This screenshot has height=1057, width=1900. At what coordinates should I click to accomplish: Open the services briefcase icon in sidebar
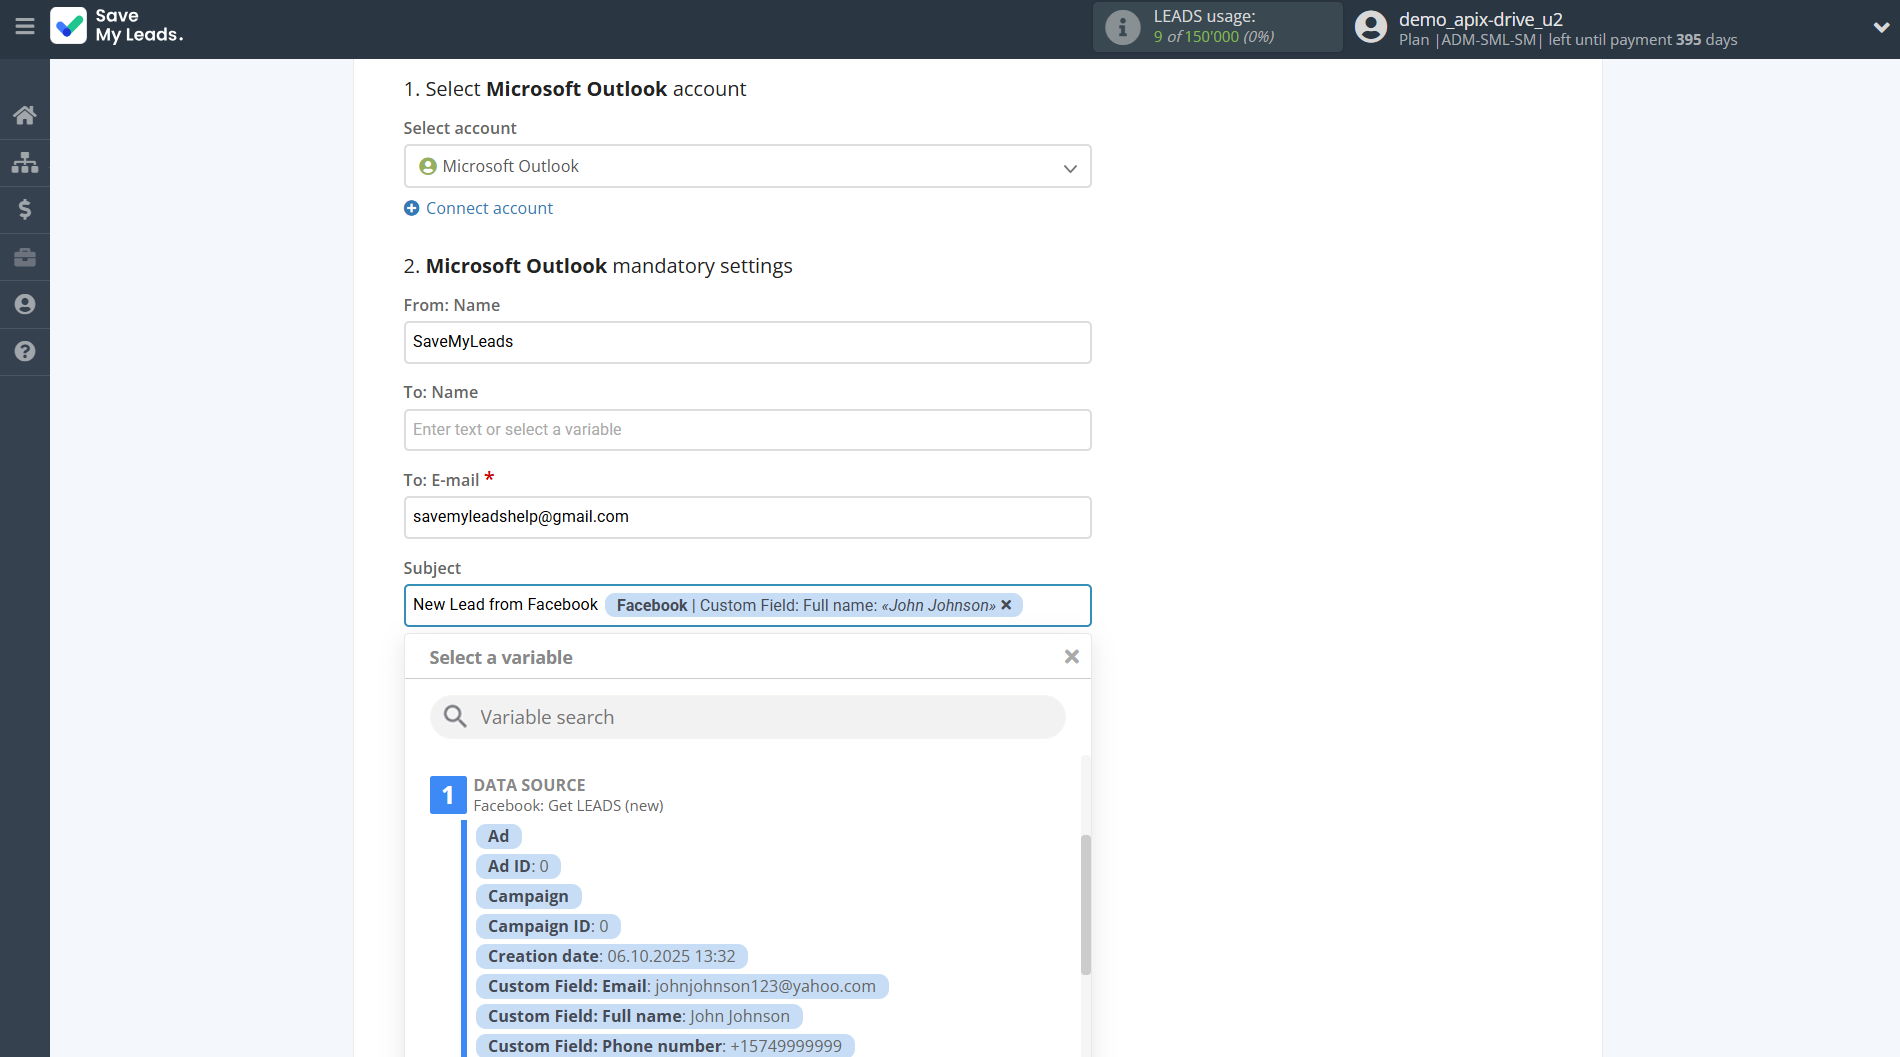coord(24,257)
